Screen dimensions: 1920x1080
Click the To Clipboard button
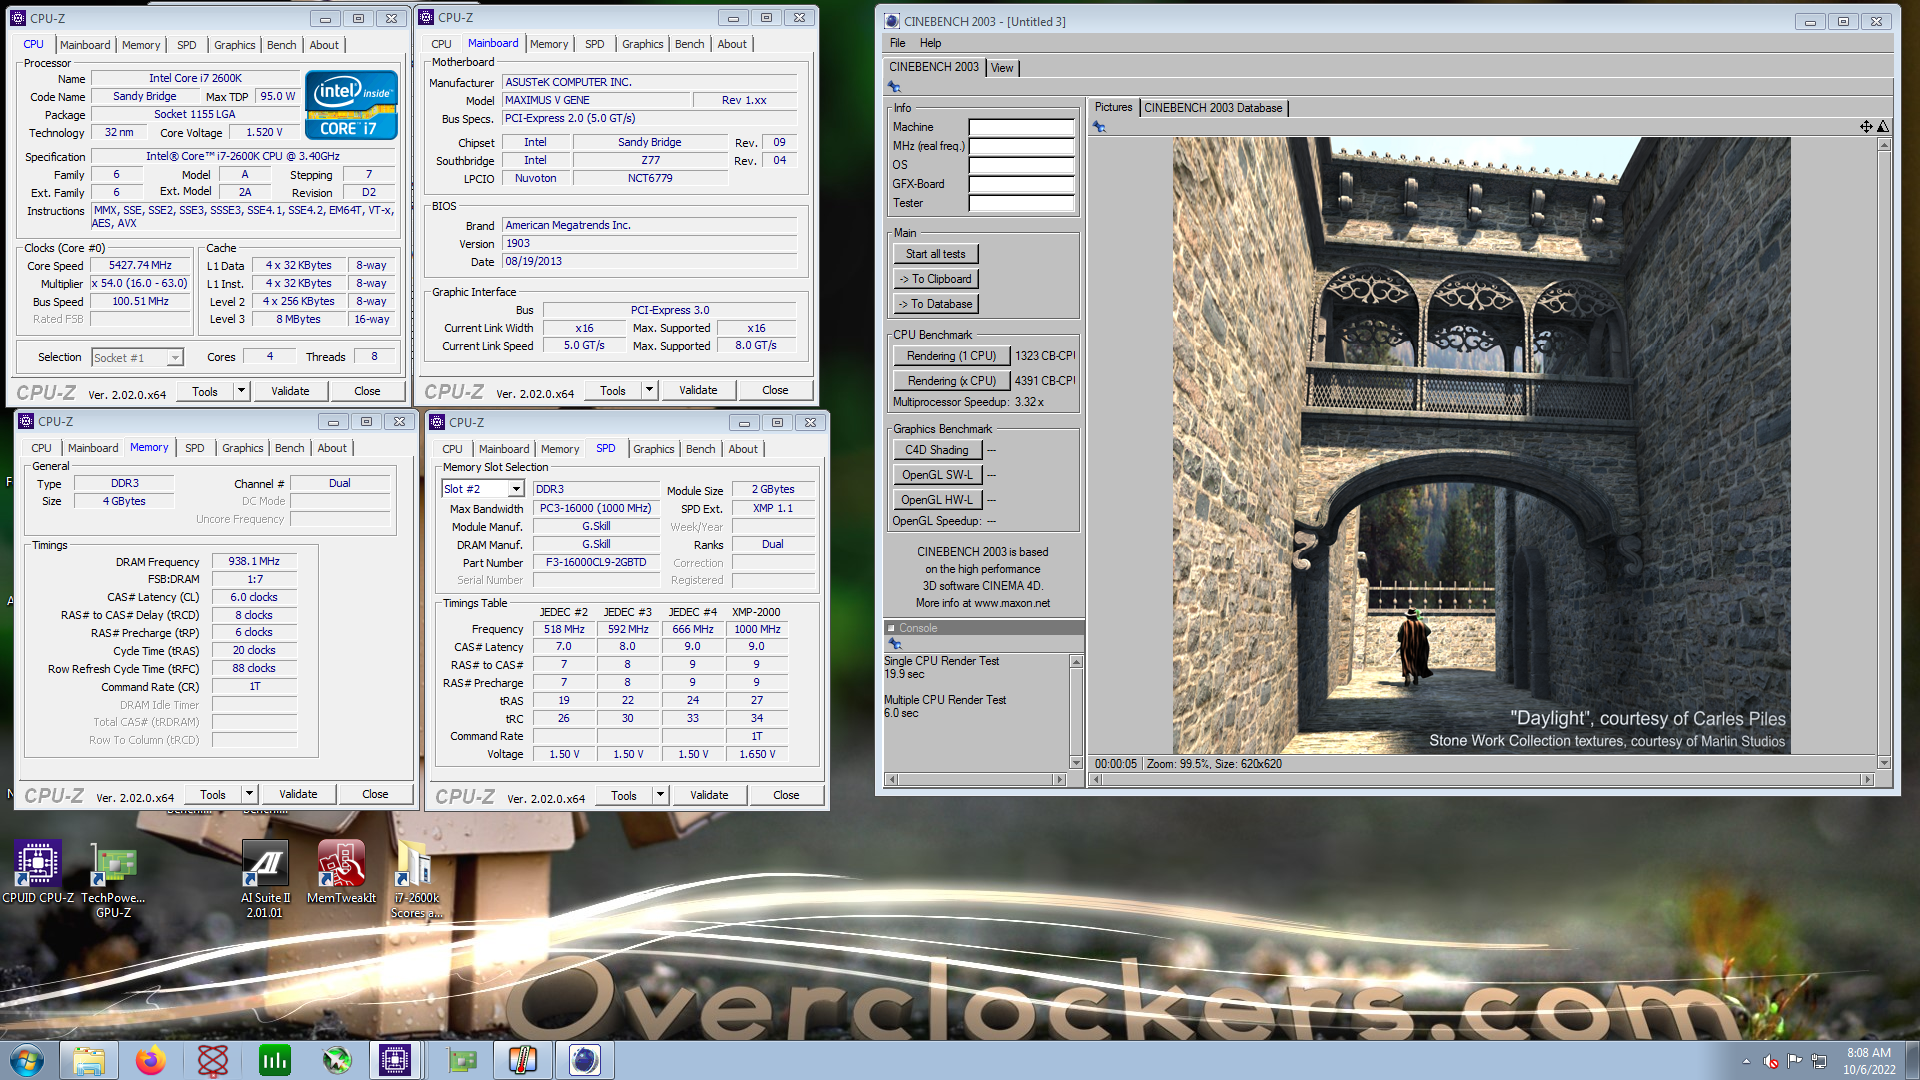pyautogui.click(x=936, y=279)
